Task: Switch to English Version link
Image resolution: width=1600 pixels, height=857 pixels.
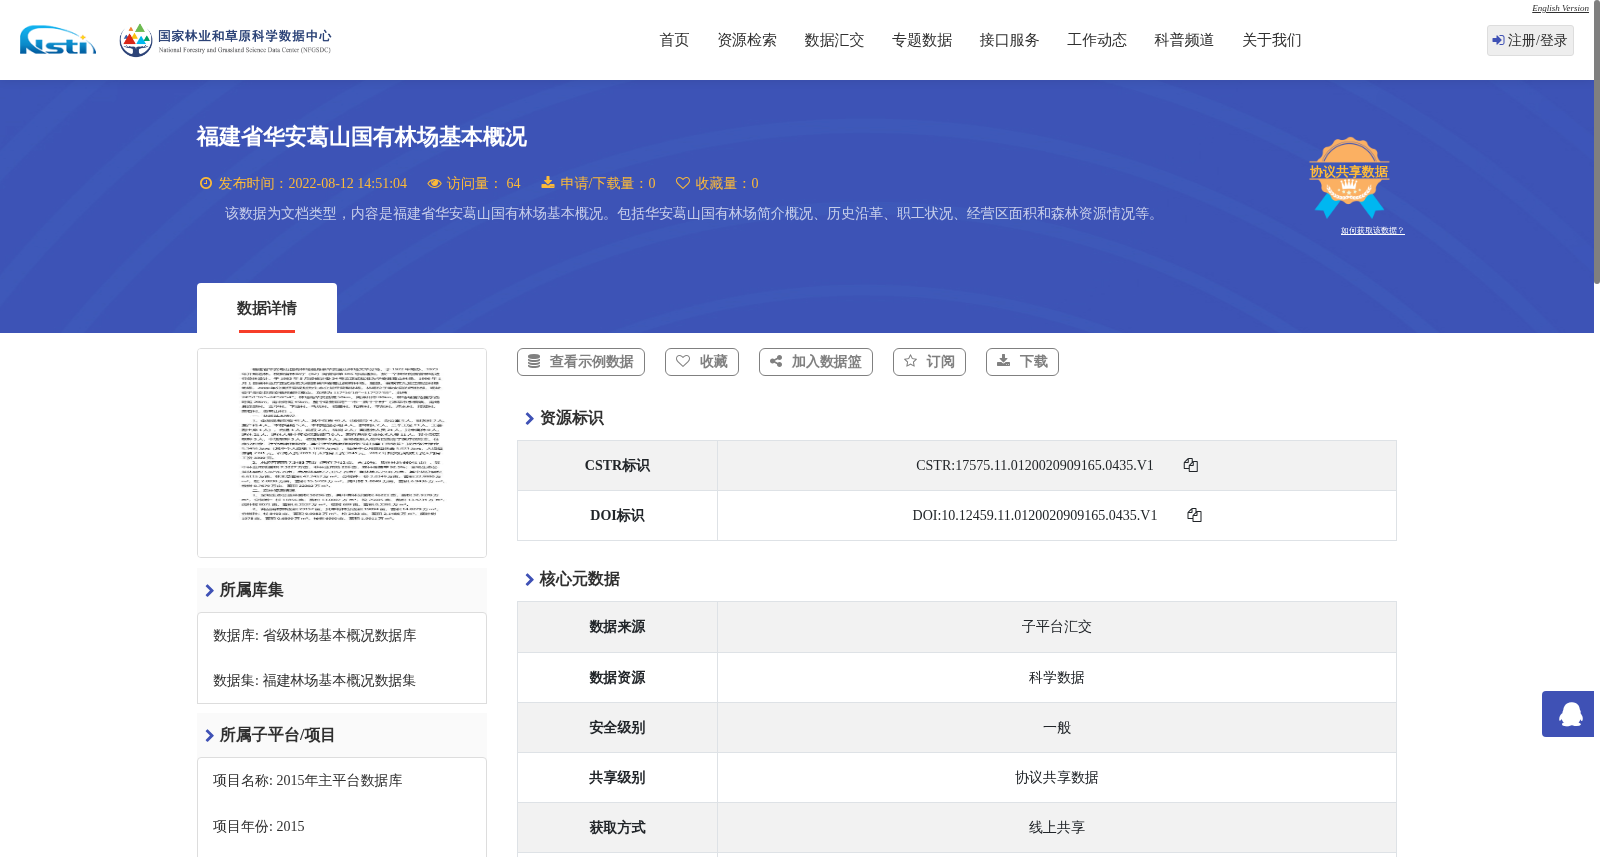Action: [x=1560, y=8]
